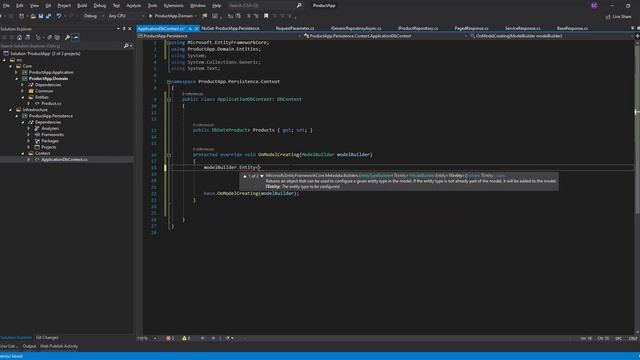Image resolution: width=640 pixels, height=360 pixels.
Task: Show next overload in signature help tooltip
Action: (262, 176)
